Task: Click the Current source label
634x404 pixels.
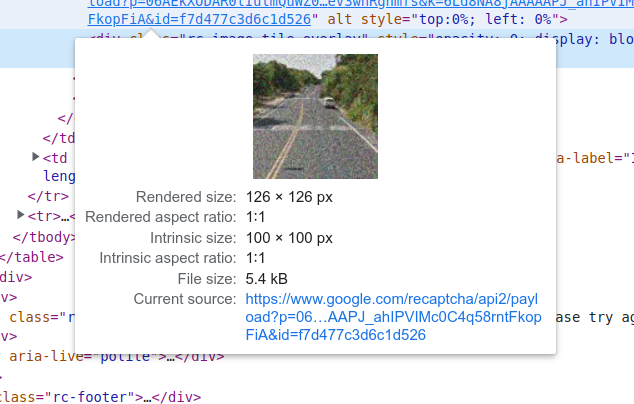Action: coord(184,299)
